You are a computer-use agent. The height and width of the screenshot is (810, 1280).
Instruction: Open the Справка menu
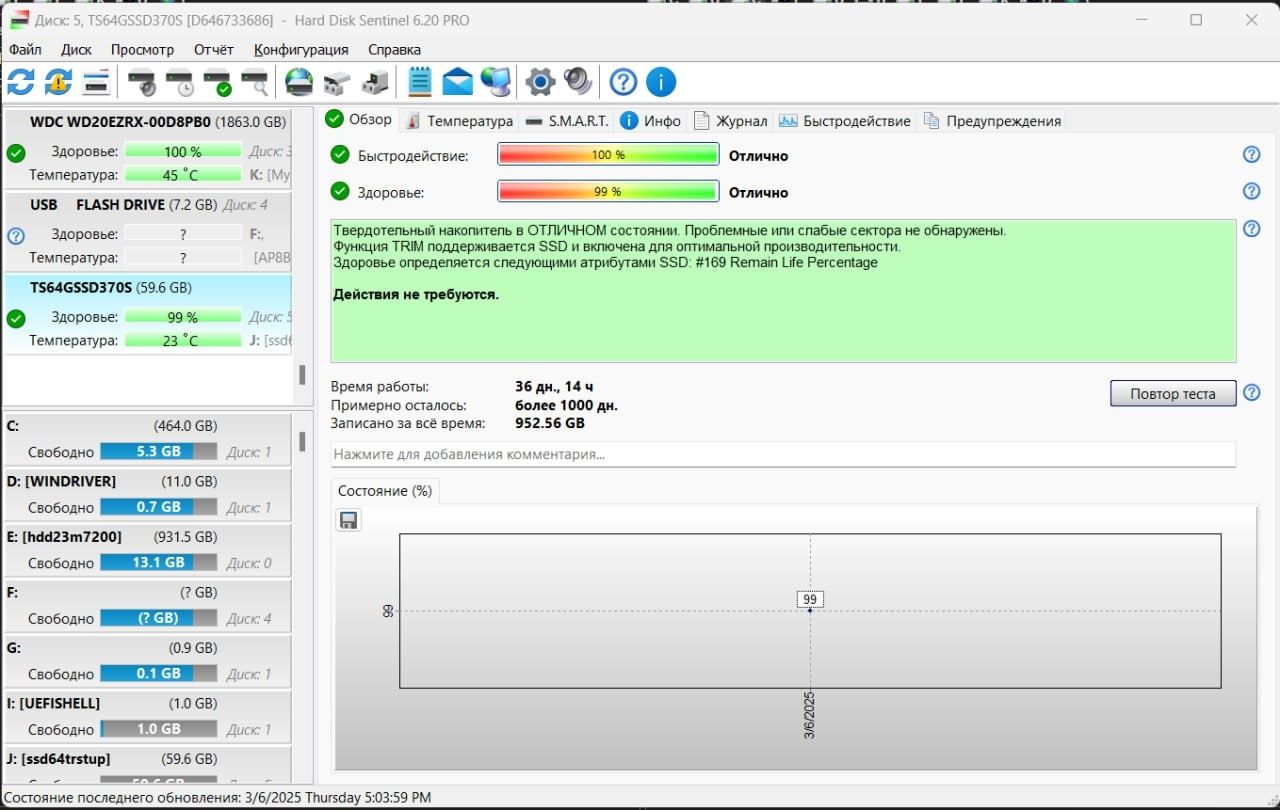click(x=394, y=49)
